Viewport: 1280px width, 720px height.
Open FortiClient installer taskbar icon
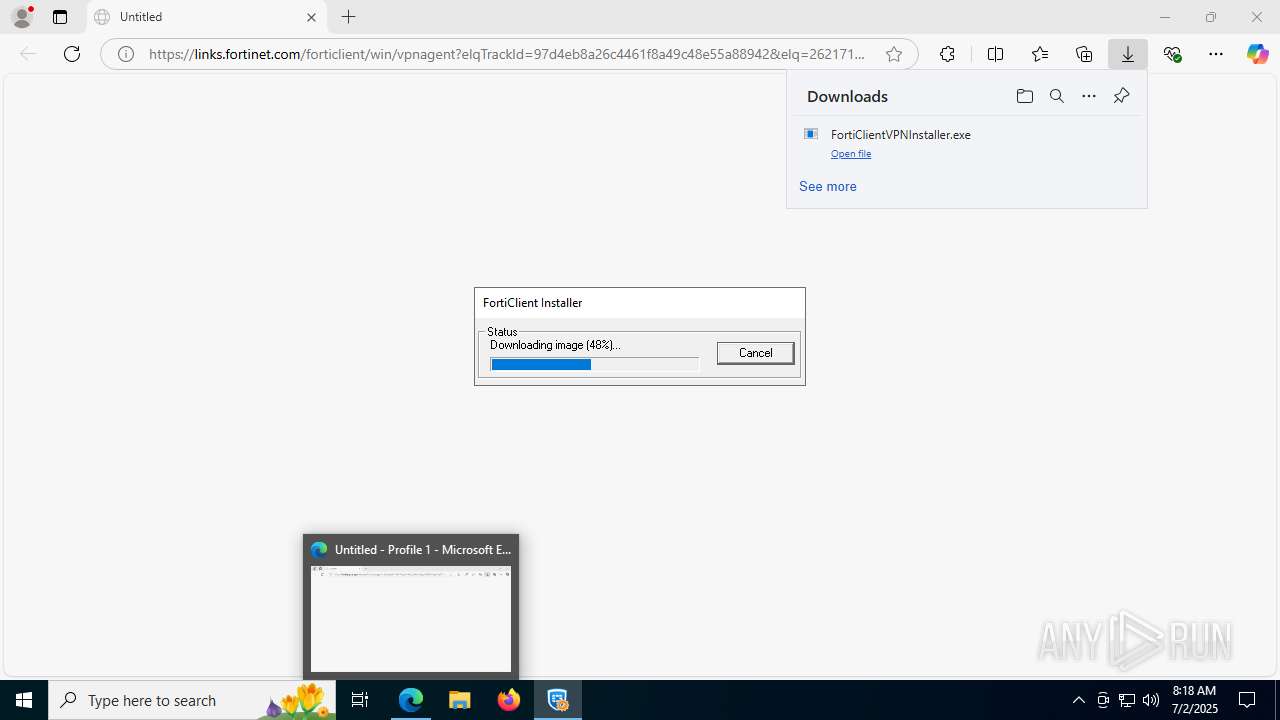[x=558, y=700]
